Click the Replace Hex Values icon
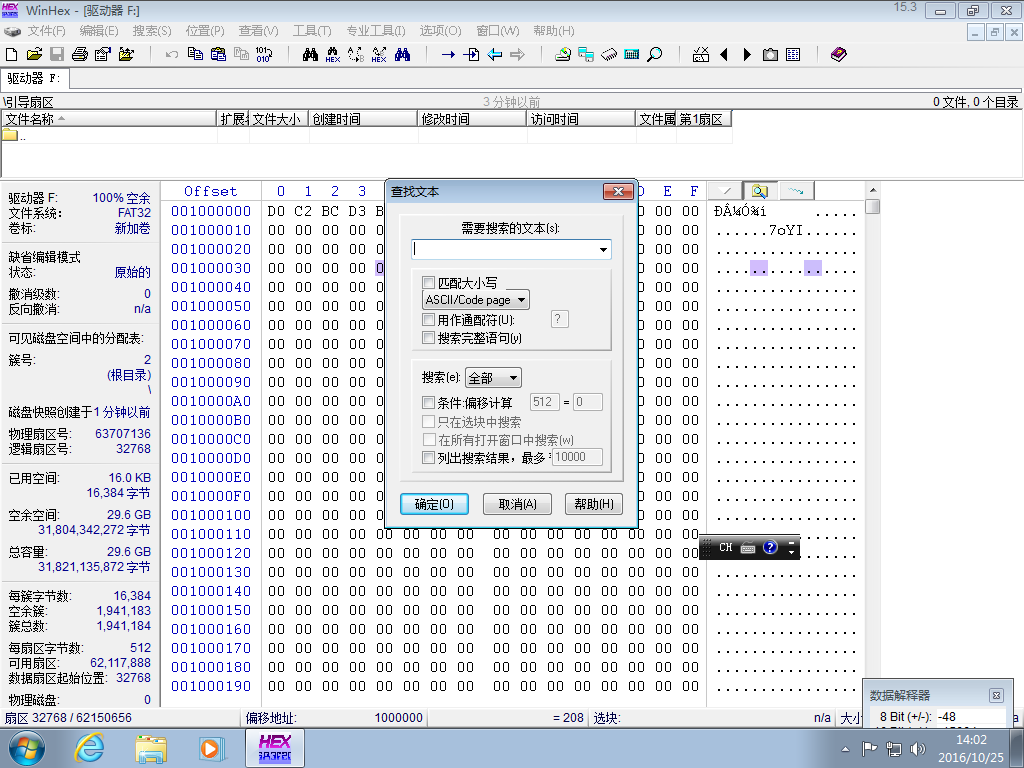The image size is (1024, 768). tap(379, 54)
